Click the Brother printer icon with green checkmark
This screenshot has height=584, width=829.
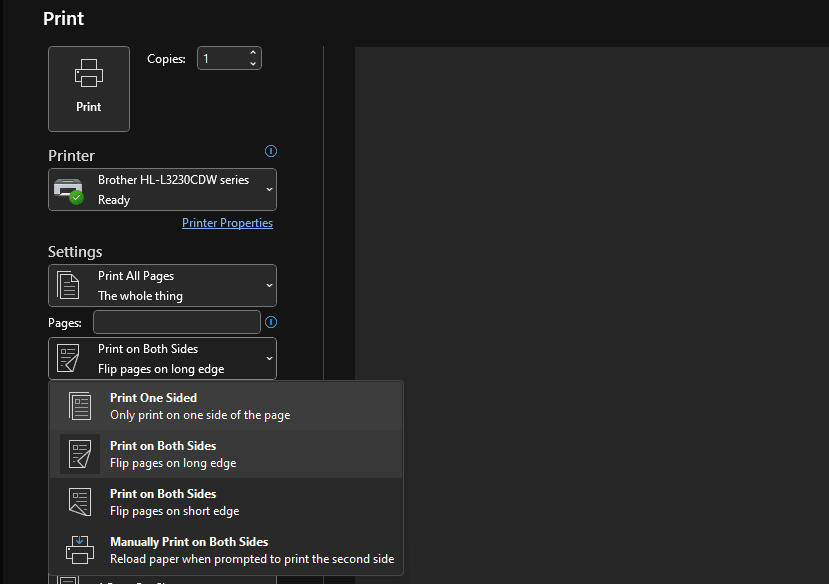[68, 190]
